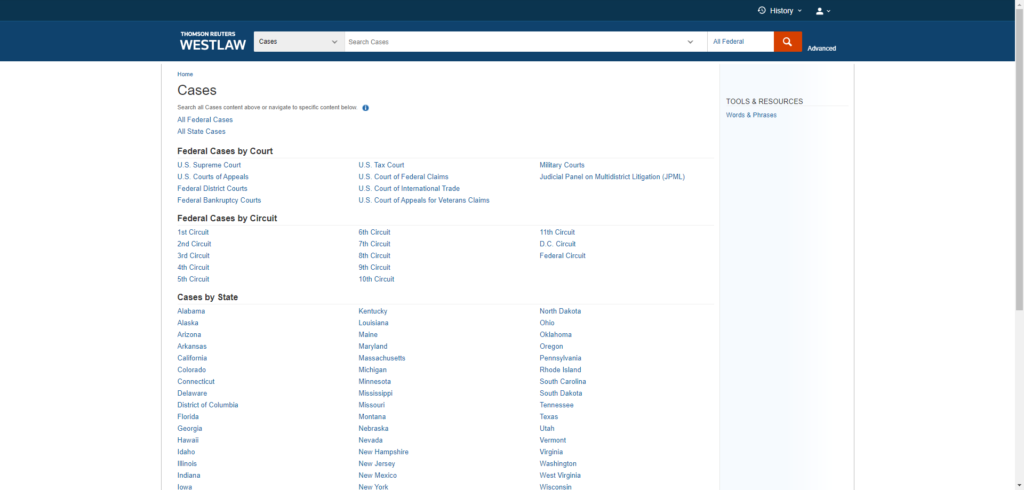Open the Advanced search link
The width and height of the screenshot is (1024, 490).
point(821,48)
